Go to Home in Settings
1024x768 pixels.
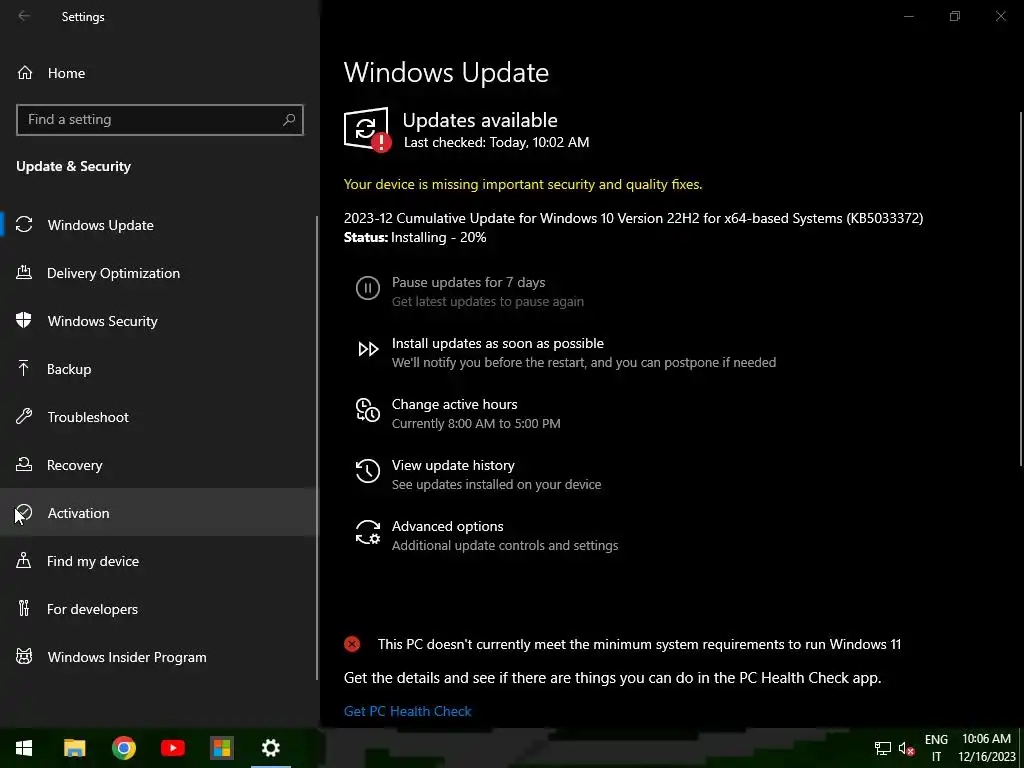[159, 72]
